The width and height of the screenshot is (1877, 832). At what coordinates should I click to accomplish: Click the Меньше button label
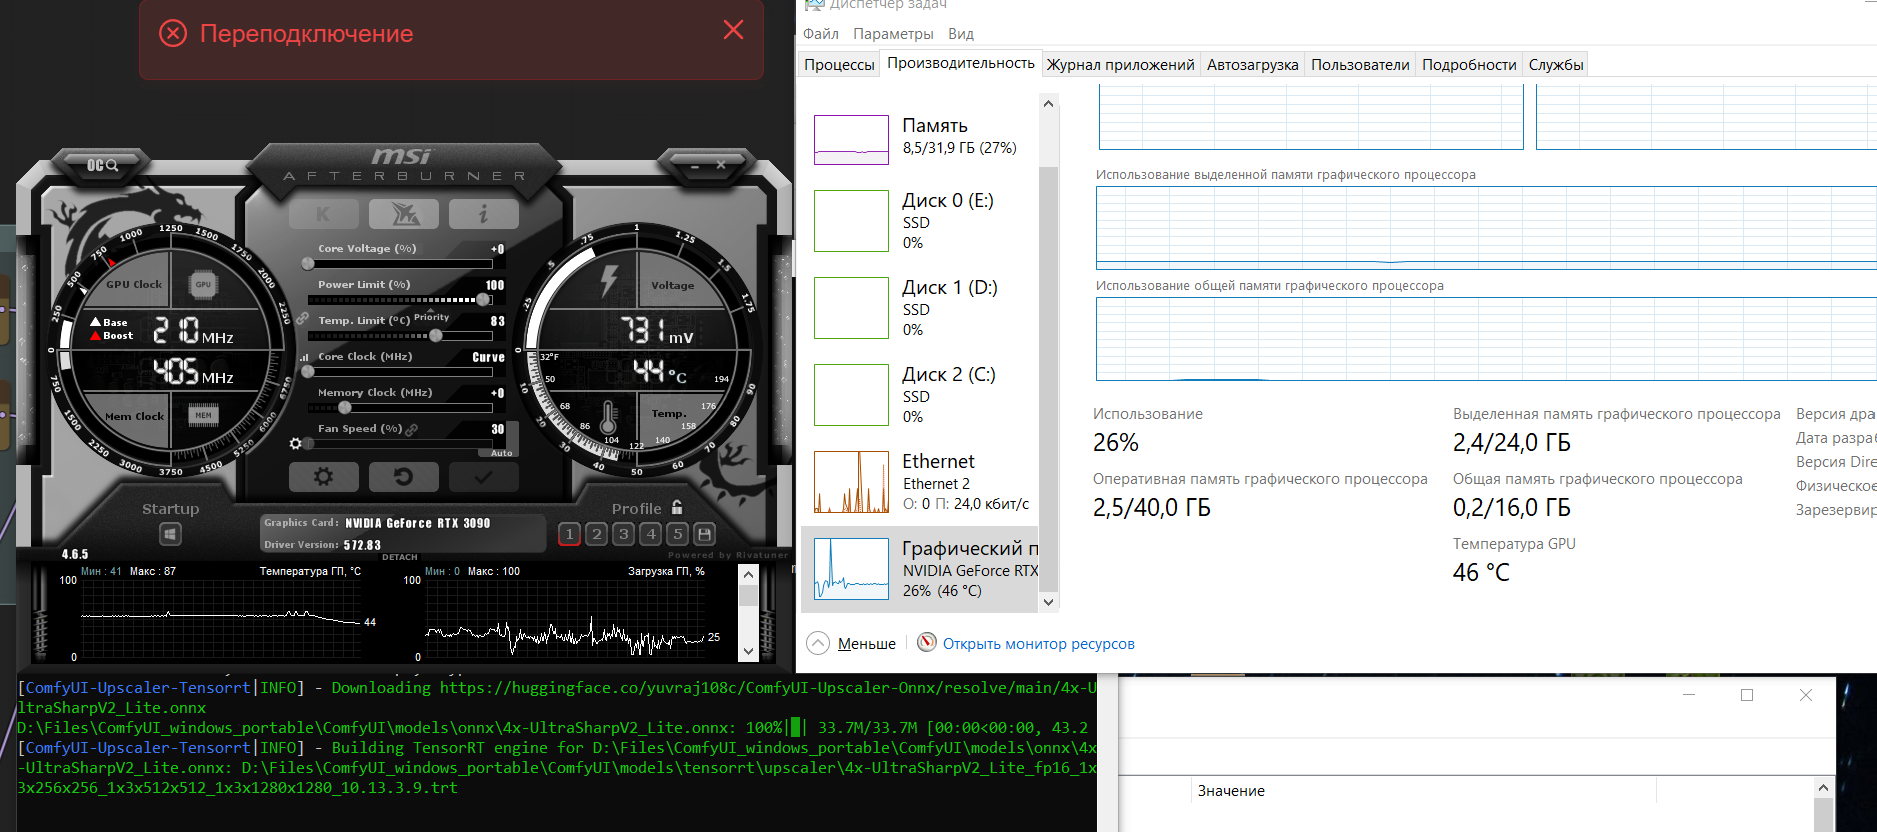867,644
